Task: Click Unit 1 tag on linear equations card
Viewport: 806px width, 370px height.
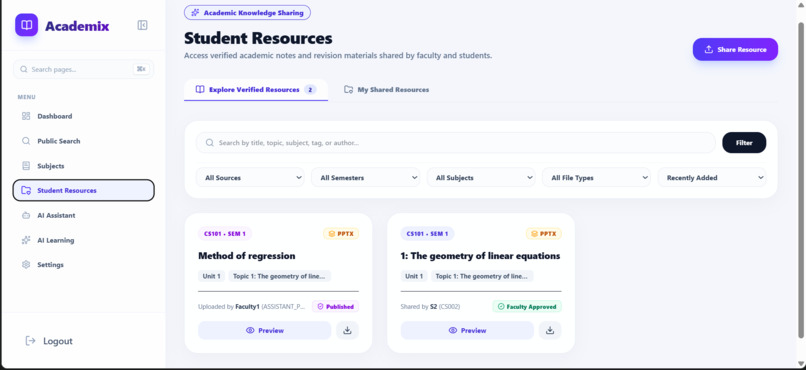Action: (x=414, y=276)
